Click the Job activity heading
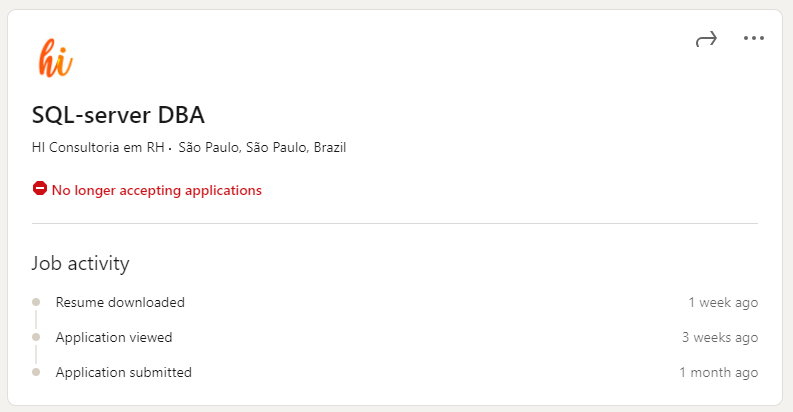The image size is (793, 412). (x=80, y=264)
